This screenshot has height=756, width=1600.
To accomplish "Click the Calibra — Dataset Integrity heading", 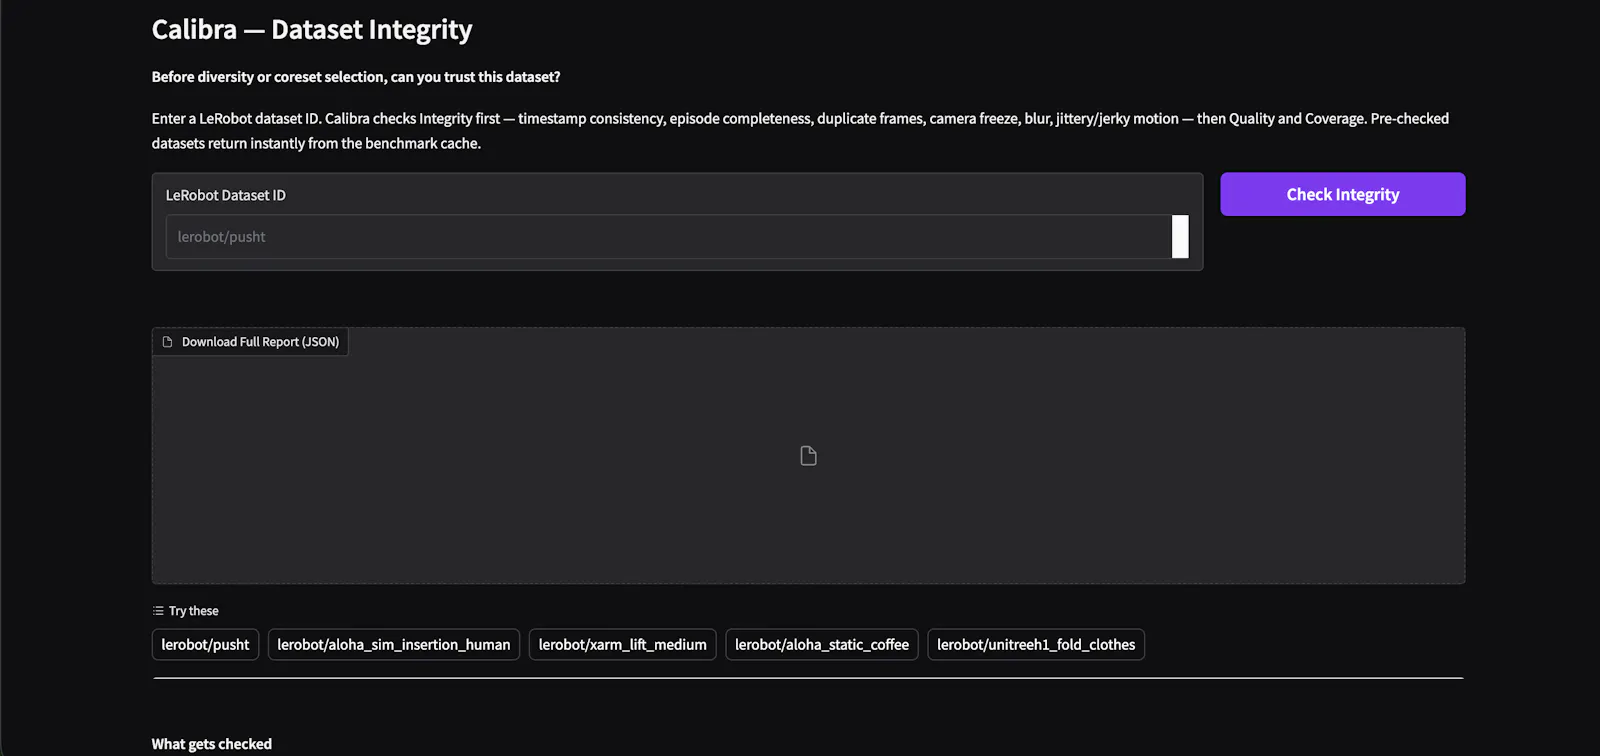I will (x=312, y=30).
